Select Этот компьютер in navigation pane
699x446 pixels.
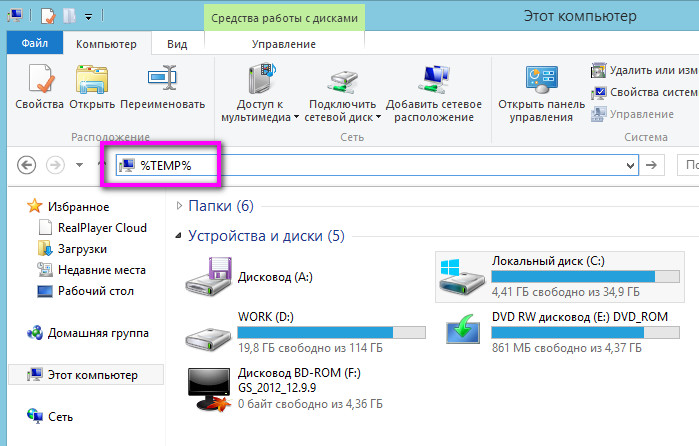[x=86, y=375]
